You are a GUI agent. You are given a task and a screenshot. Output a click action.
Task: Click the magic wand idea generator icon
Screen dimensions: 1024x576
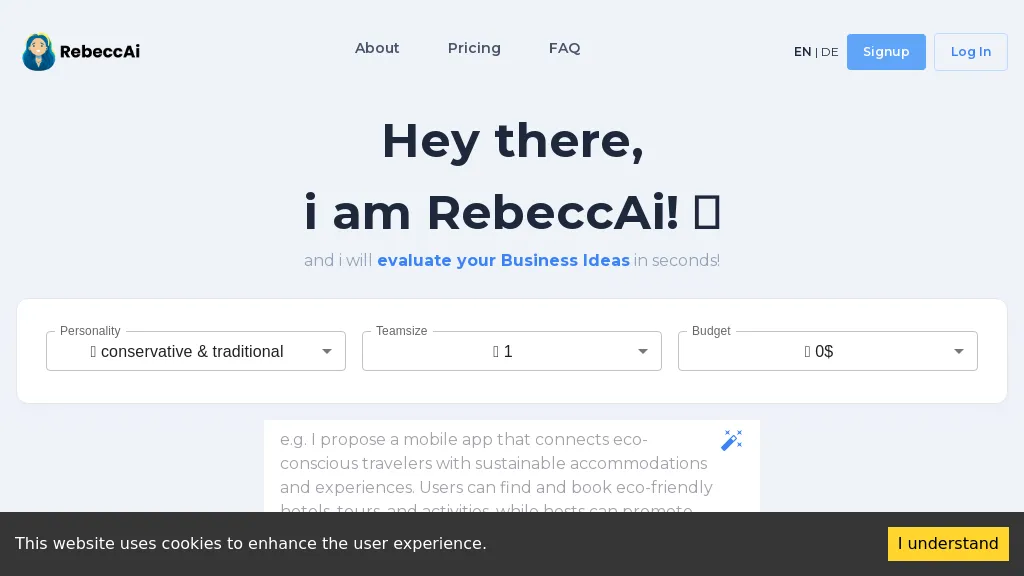tap(732, 440)
